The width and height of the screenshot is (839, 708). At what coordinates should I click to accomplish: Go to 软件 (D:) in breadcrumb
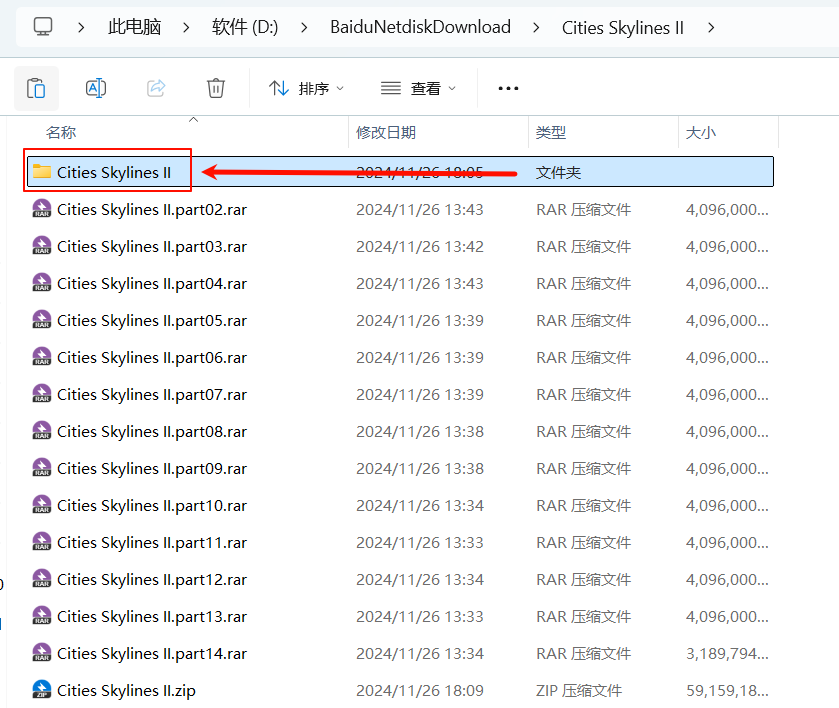pyautogui.click(x=245, y=27)
